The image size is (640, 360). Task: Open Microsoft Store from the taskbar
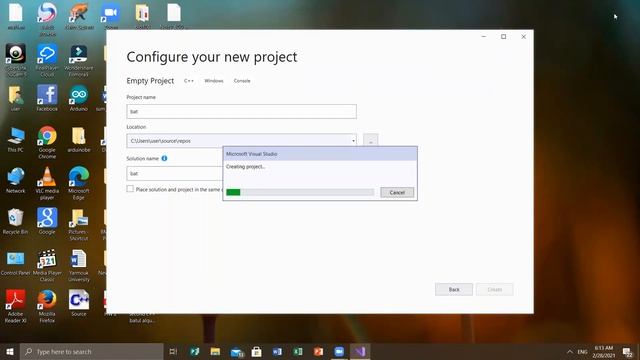tap(256, 351)
